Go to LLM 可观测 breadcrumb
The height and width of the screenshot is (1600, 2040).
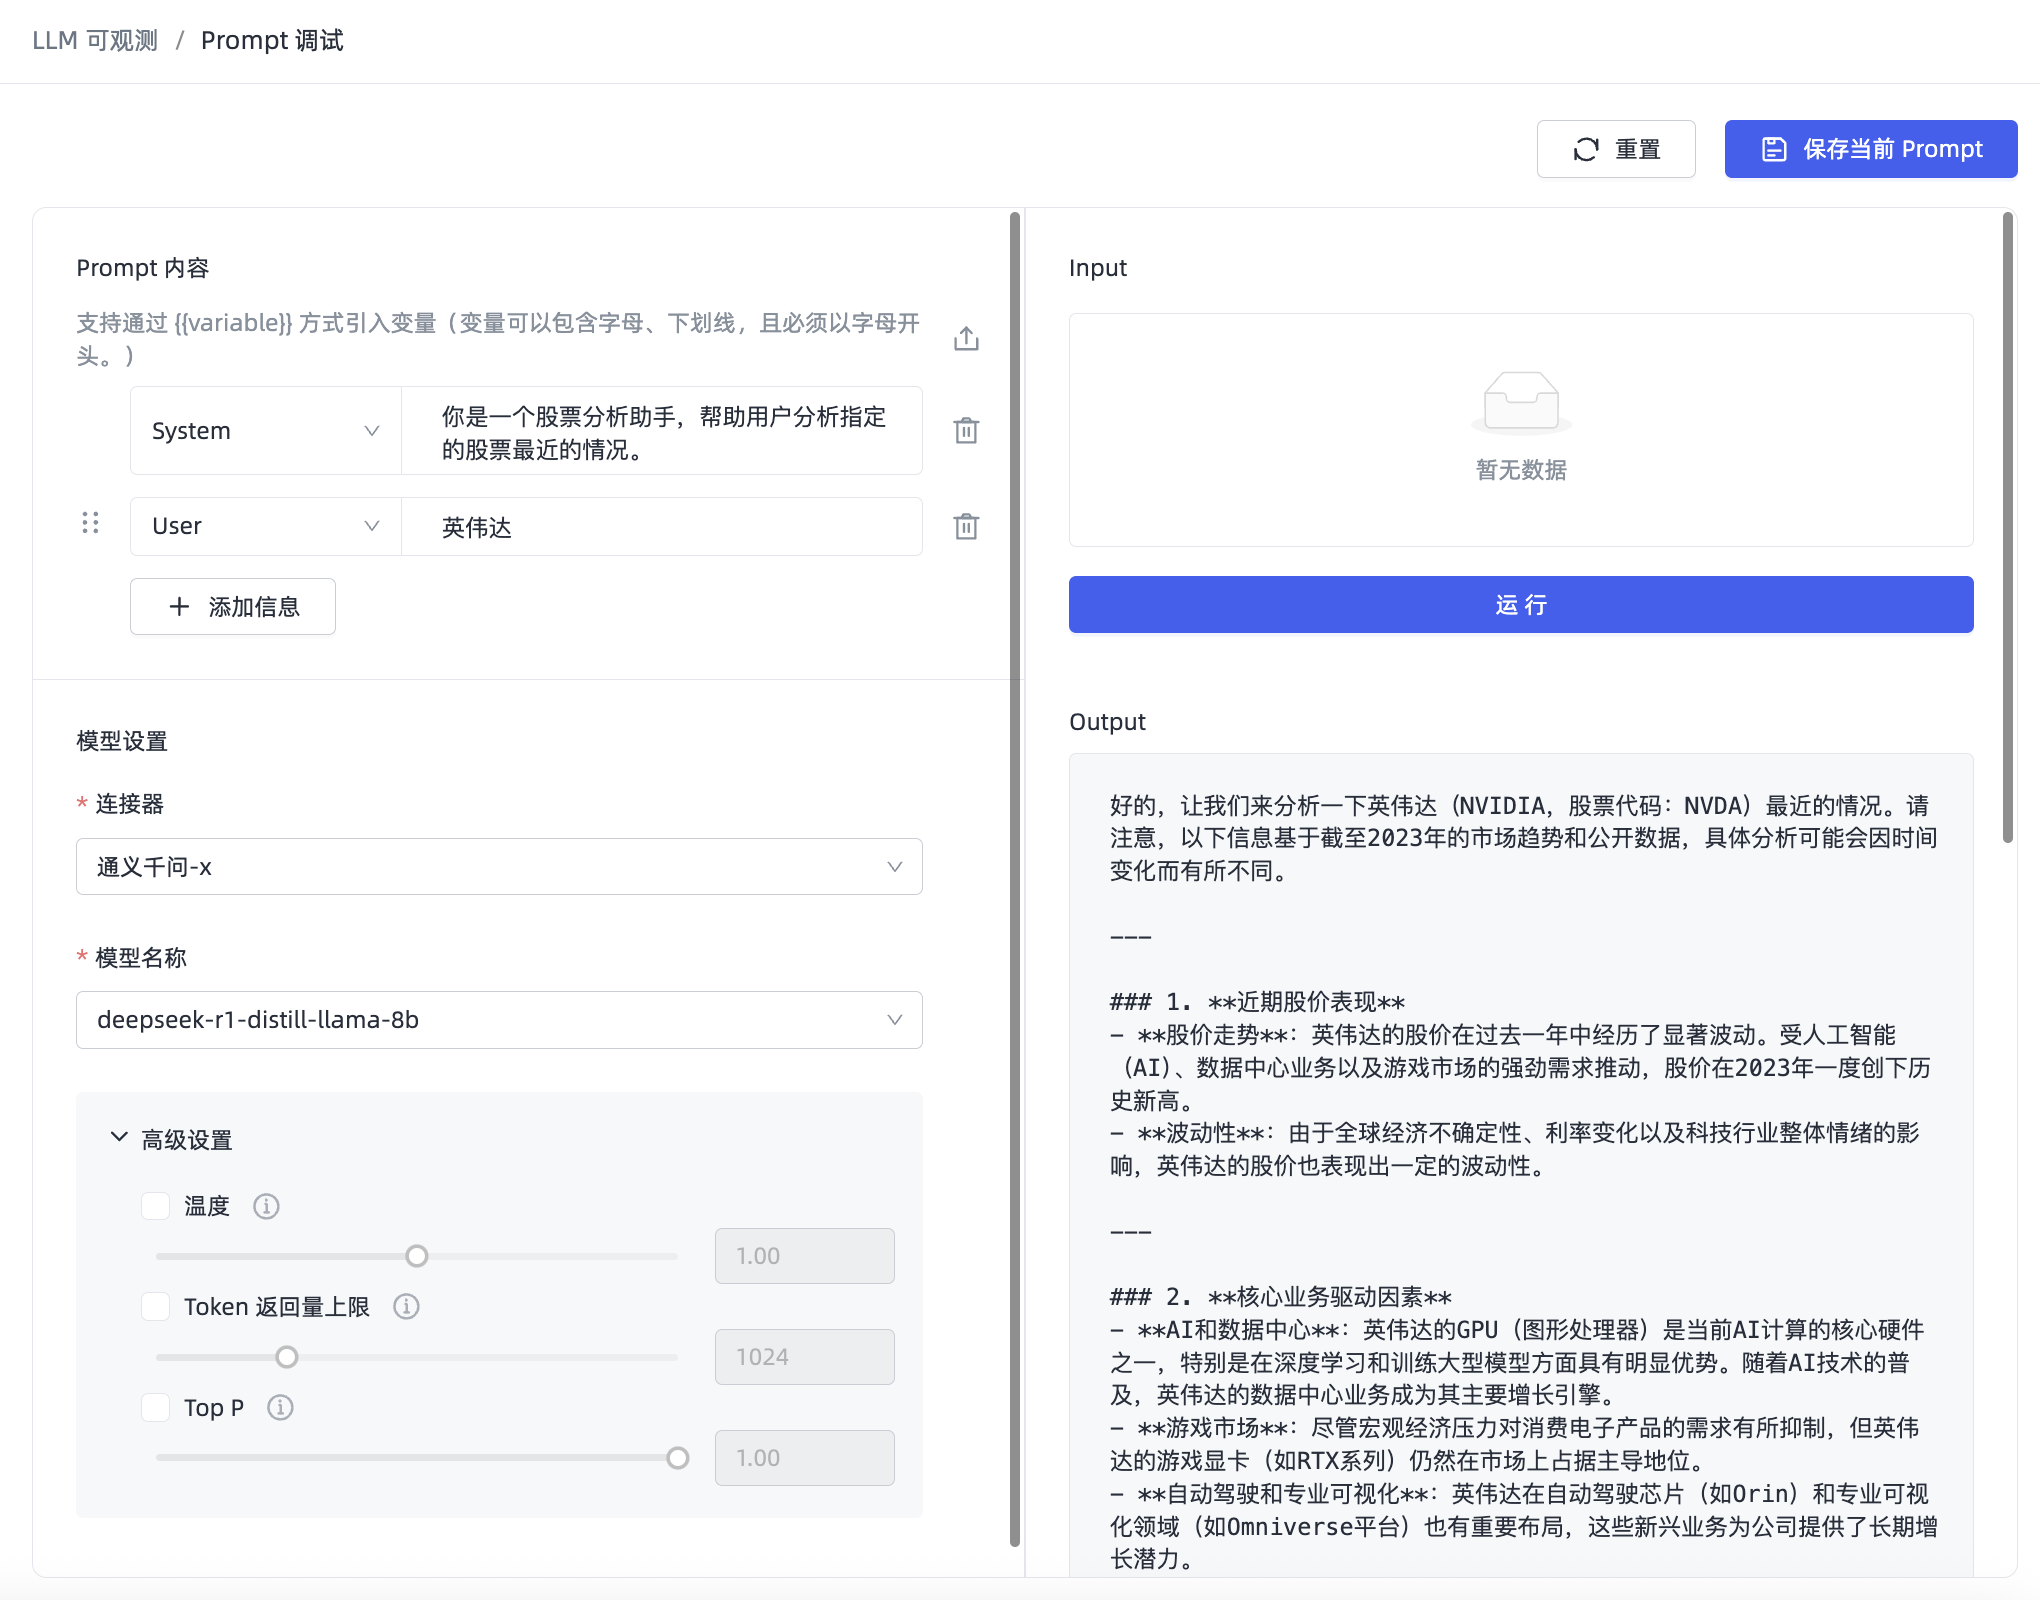(95, 40)
